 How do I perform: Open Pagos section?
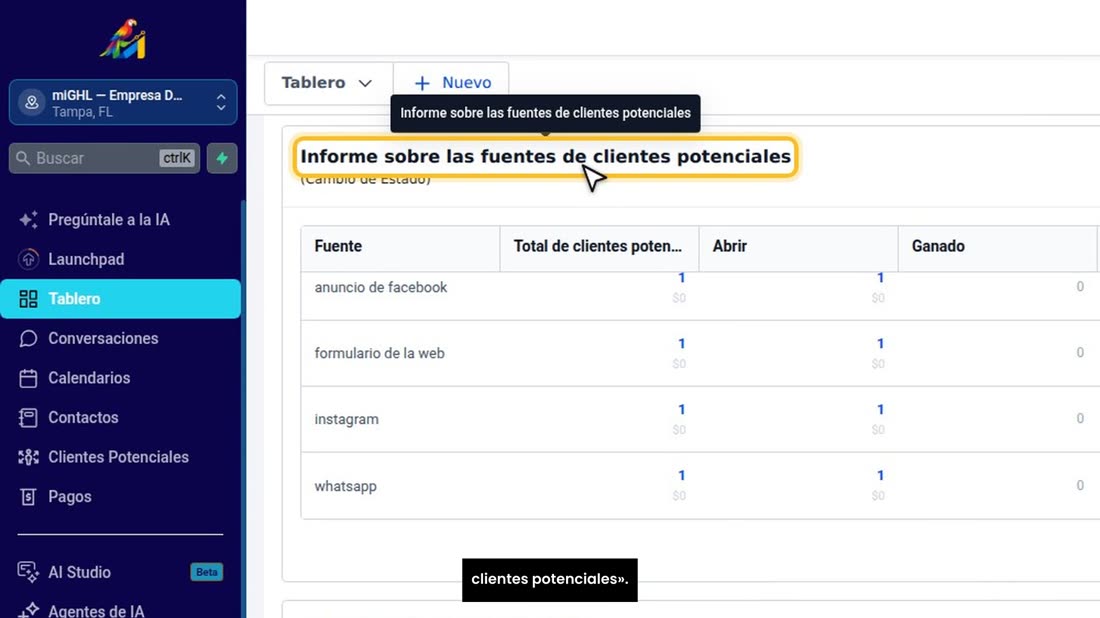(121, 496)
